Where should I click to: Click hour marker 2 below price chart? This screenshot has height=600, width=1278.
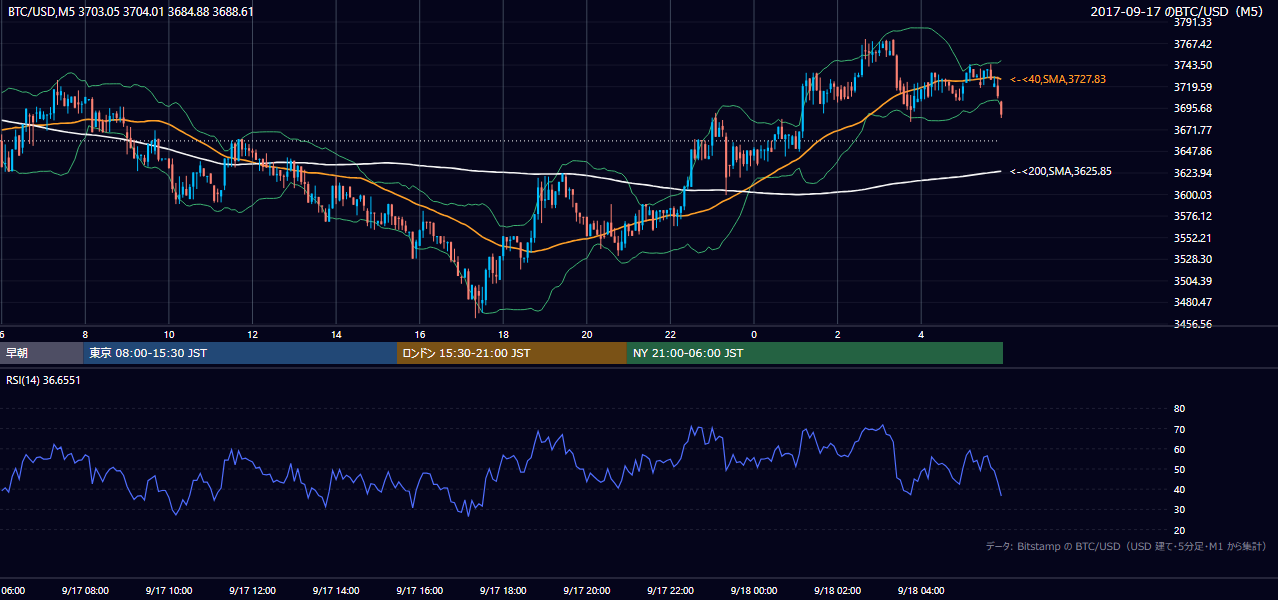(x=838, y=335)
